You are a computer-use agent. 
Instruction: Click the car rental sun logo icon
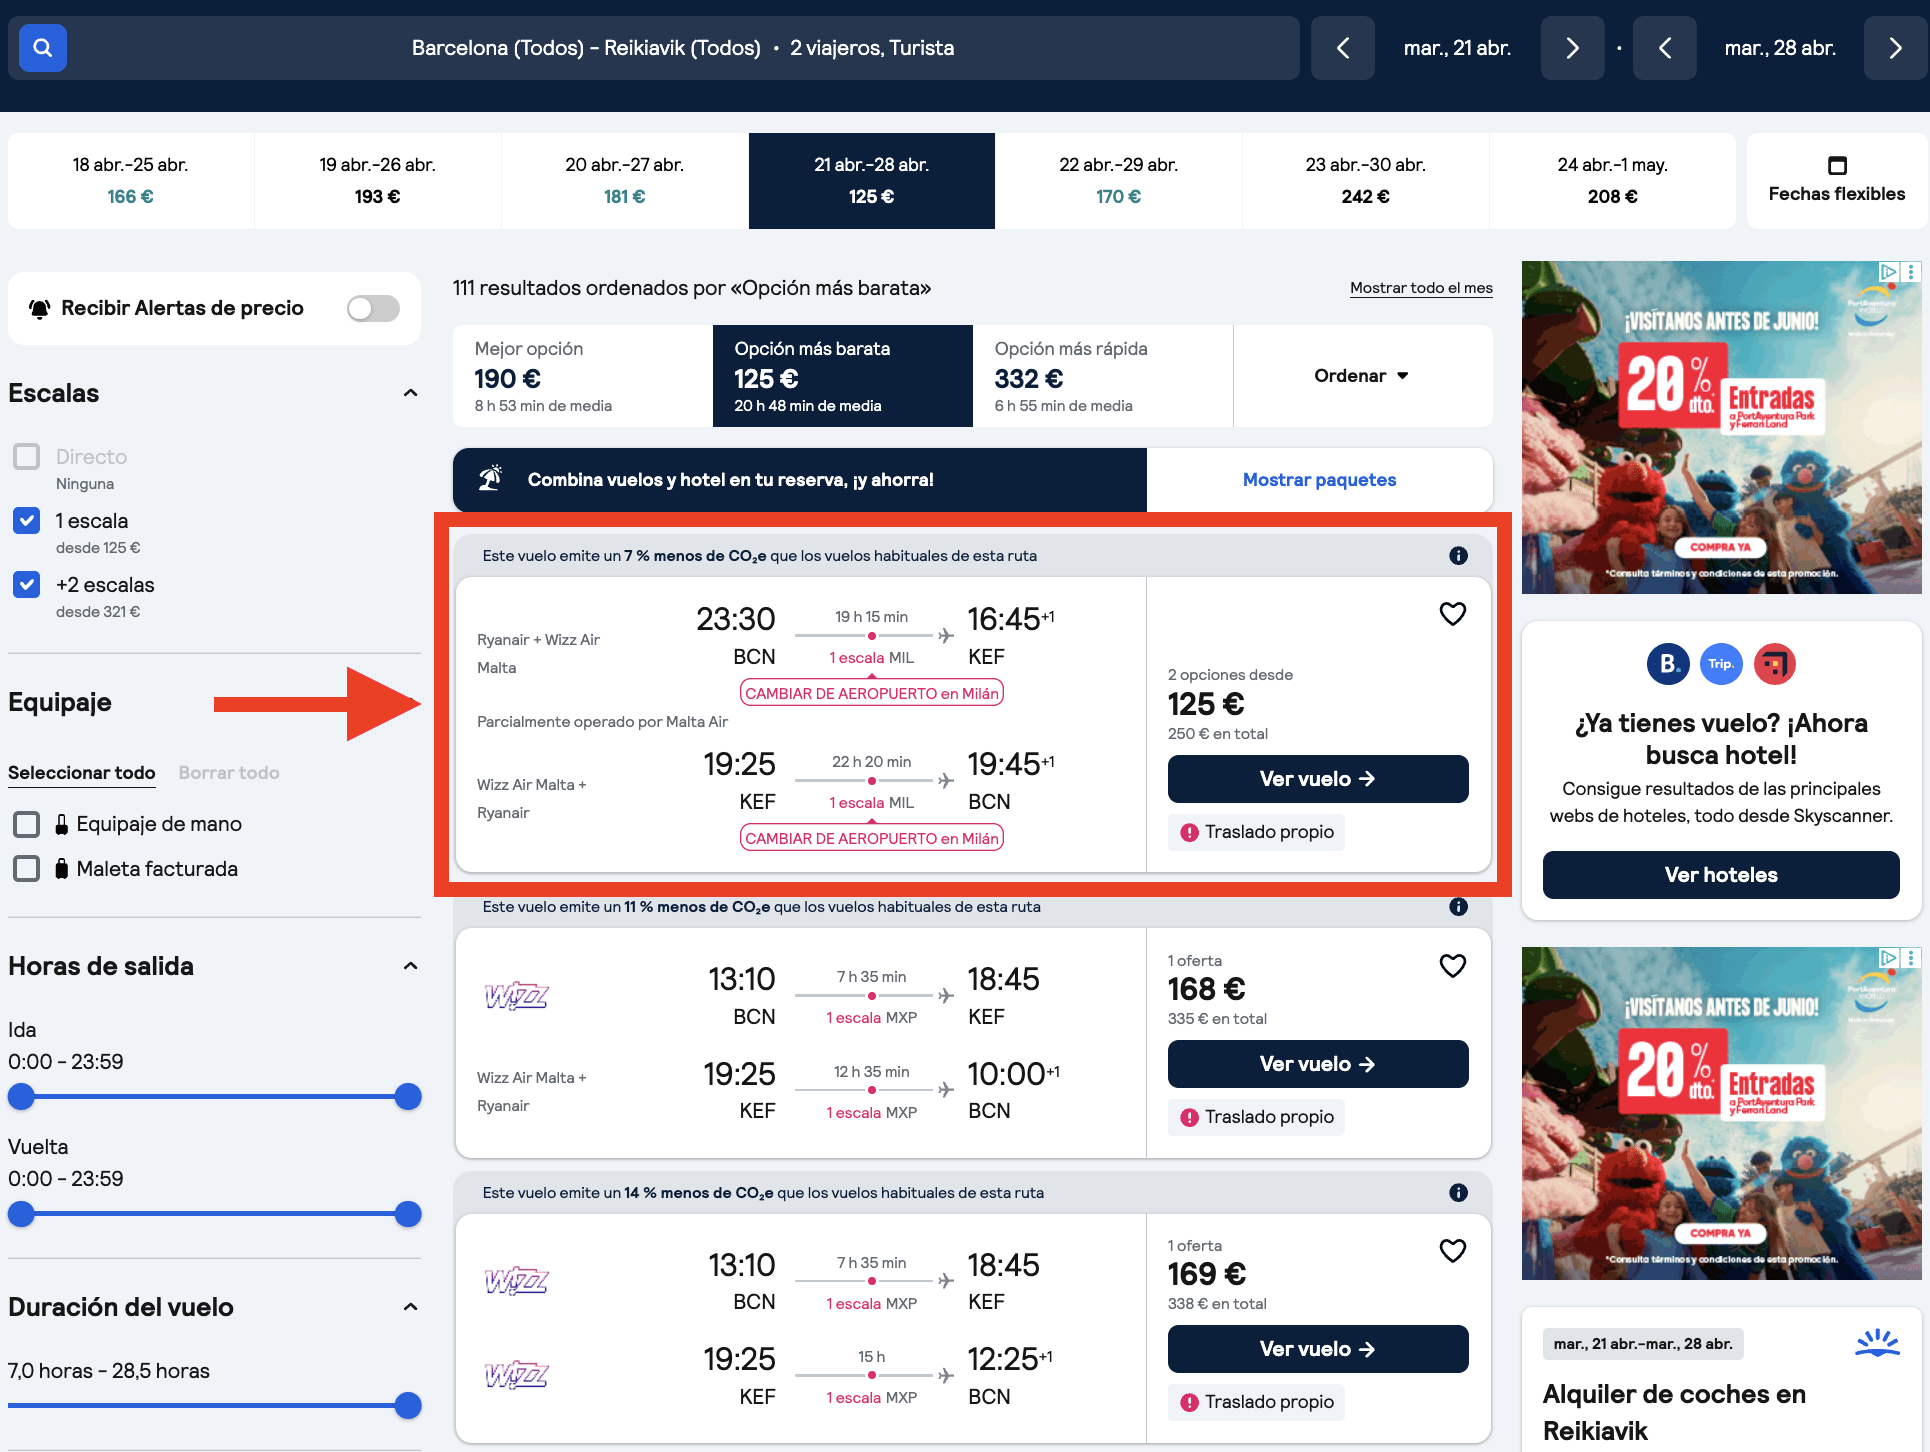point(1877,1343)
